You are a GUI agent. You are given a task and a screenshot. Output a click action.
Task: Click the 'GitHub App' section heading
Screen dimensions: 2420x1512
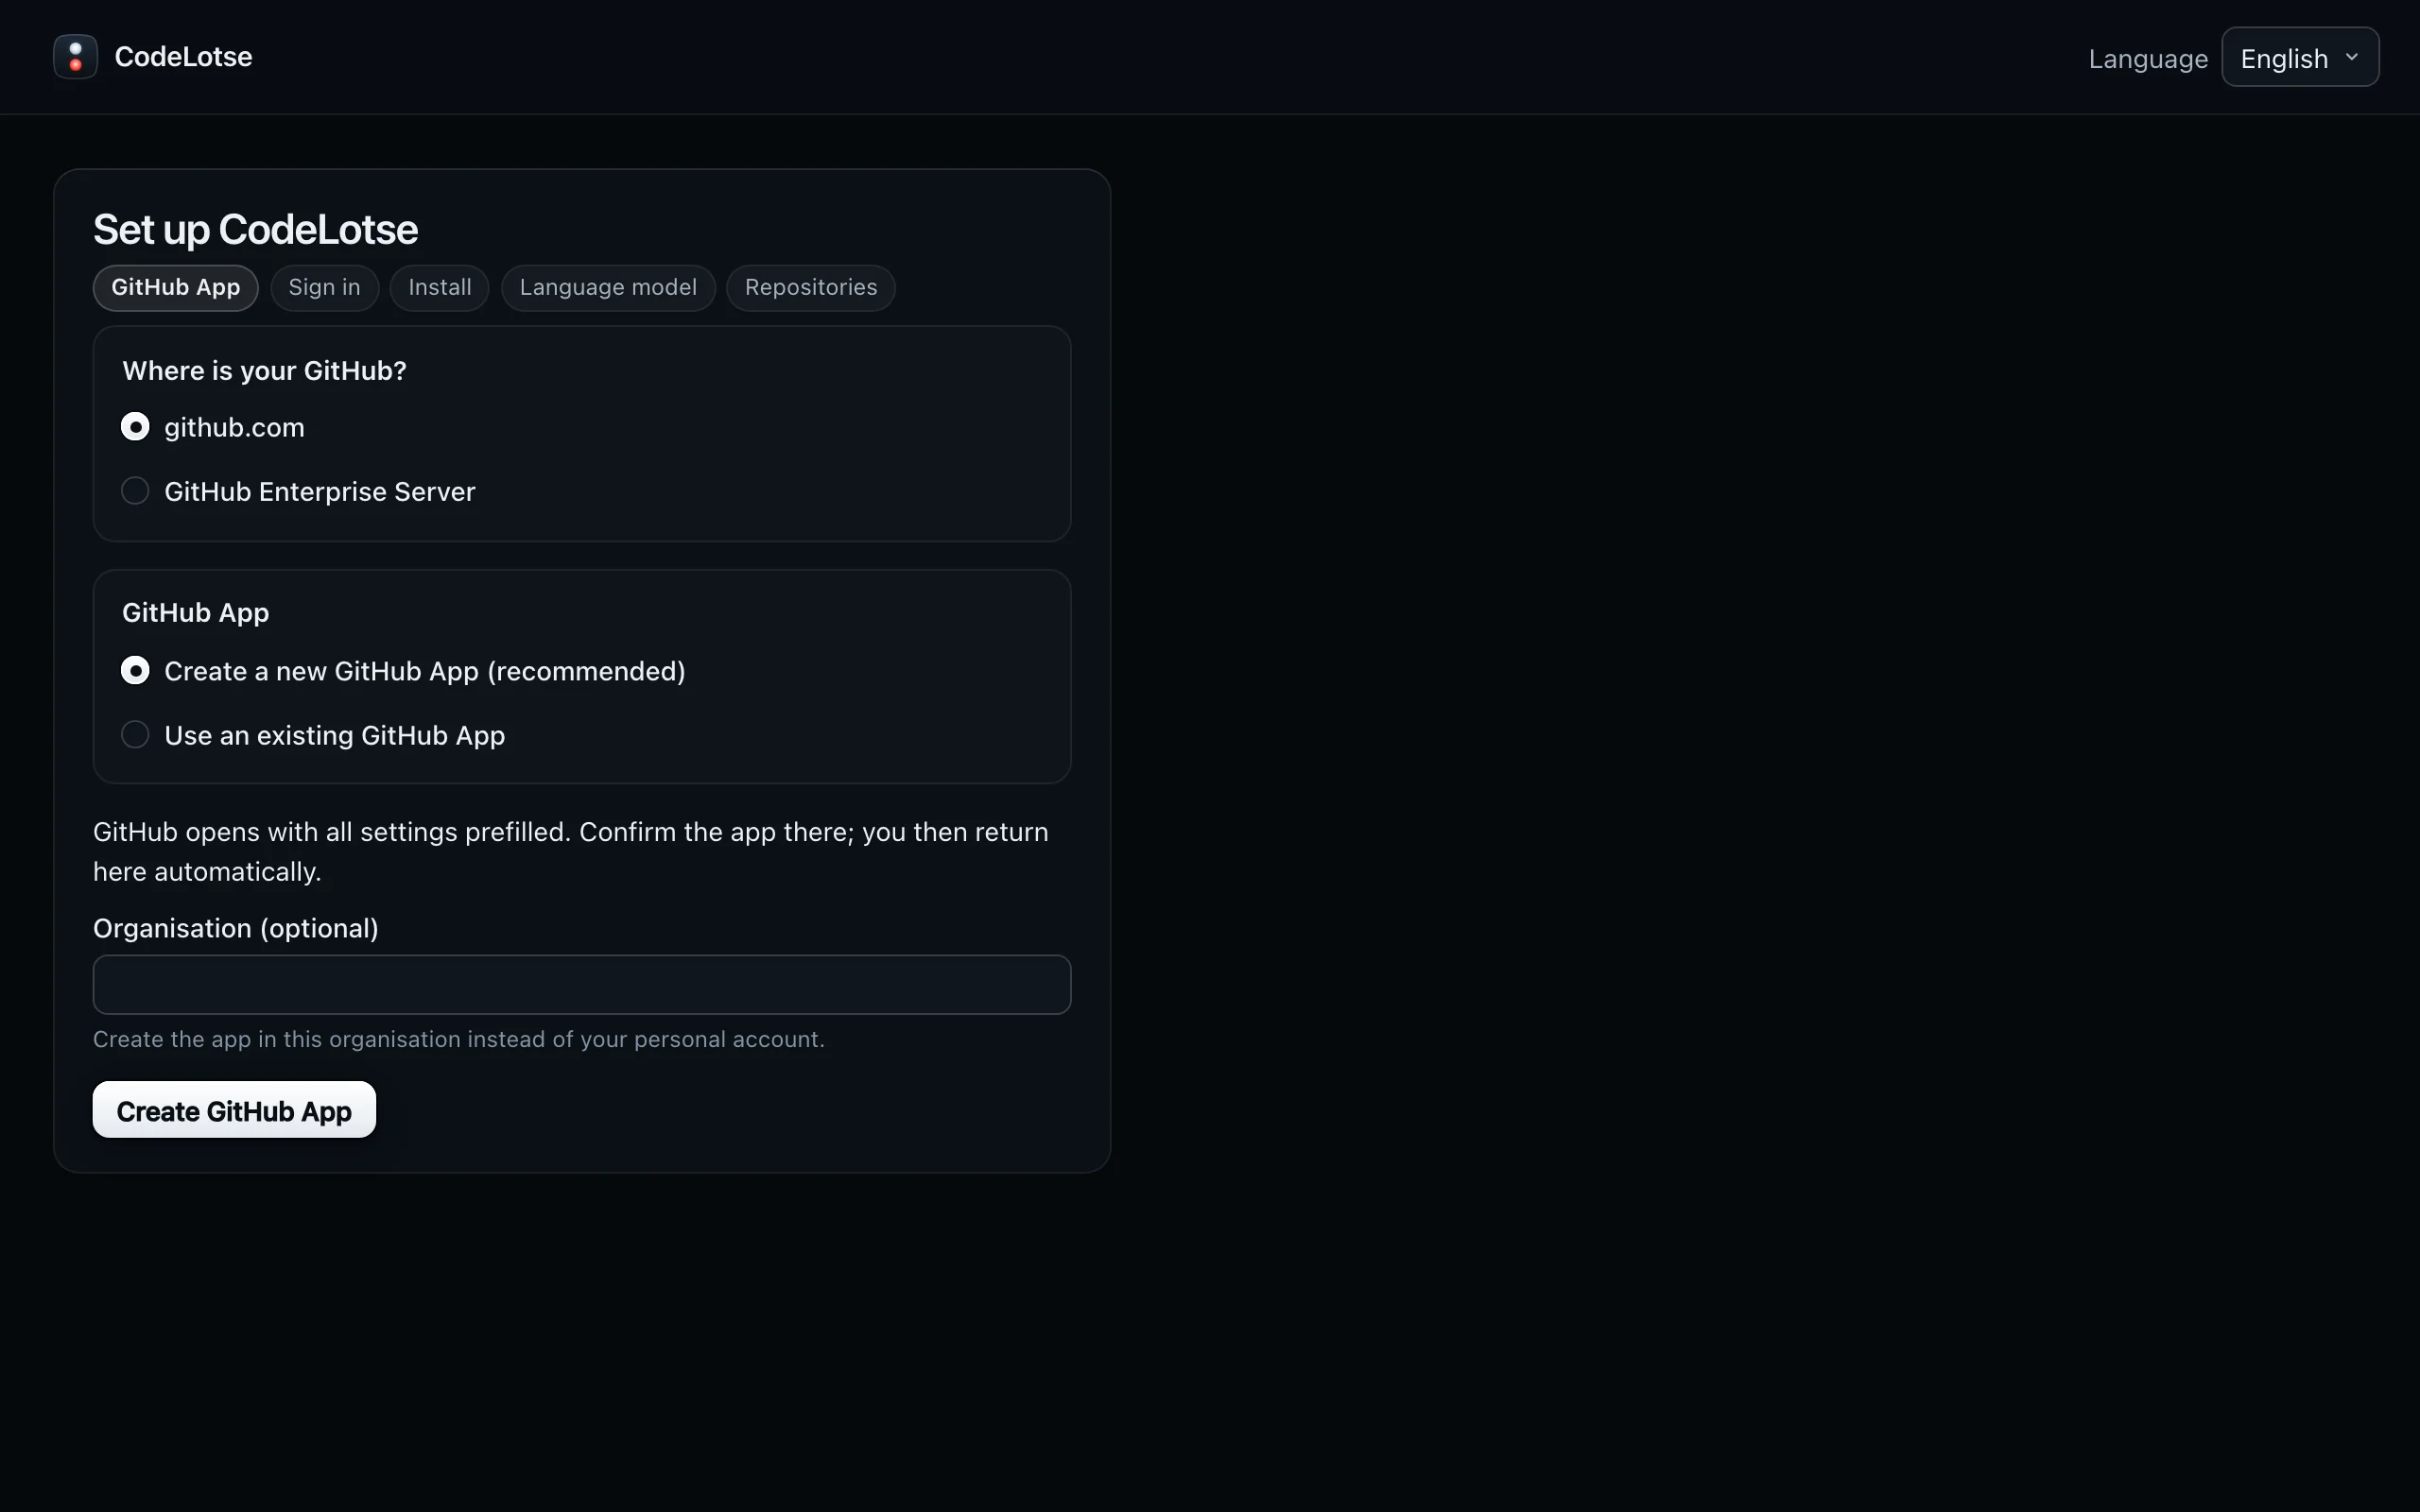[x=195, y=613]
